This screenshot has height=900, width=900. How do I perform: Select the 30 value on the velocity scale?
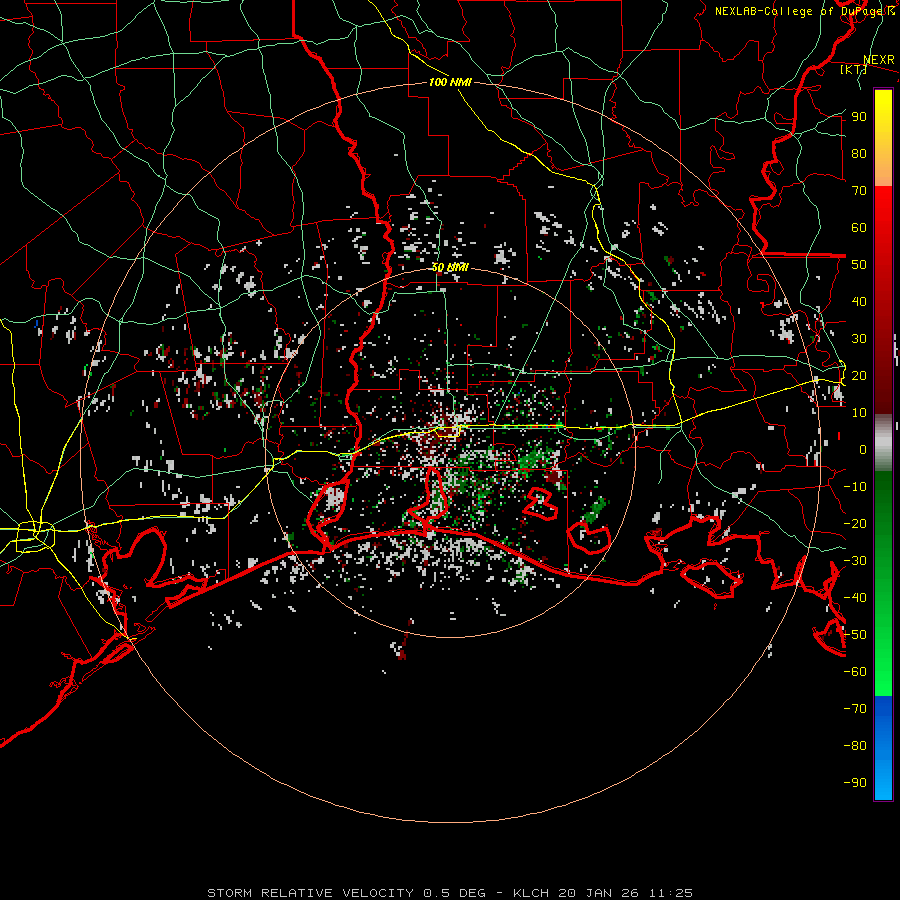click(x=859, y=339)
